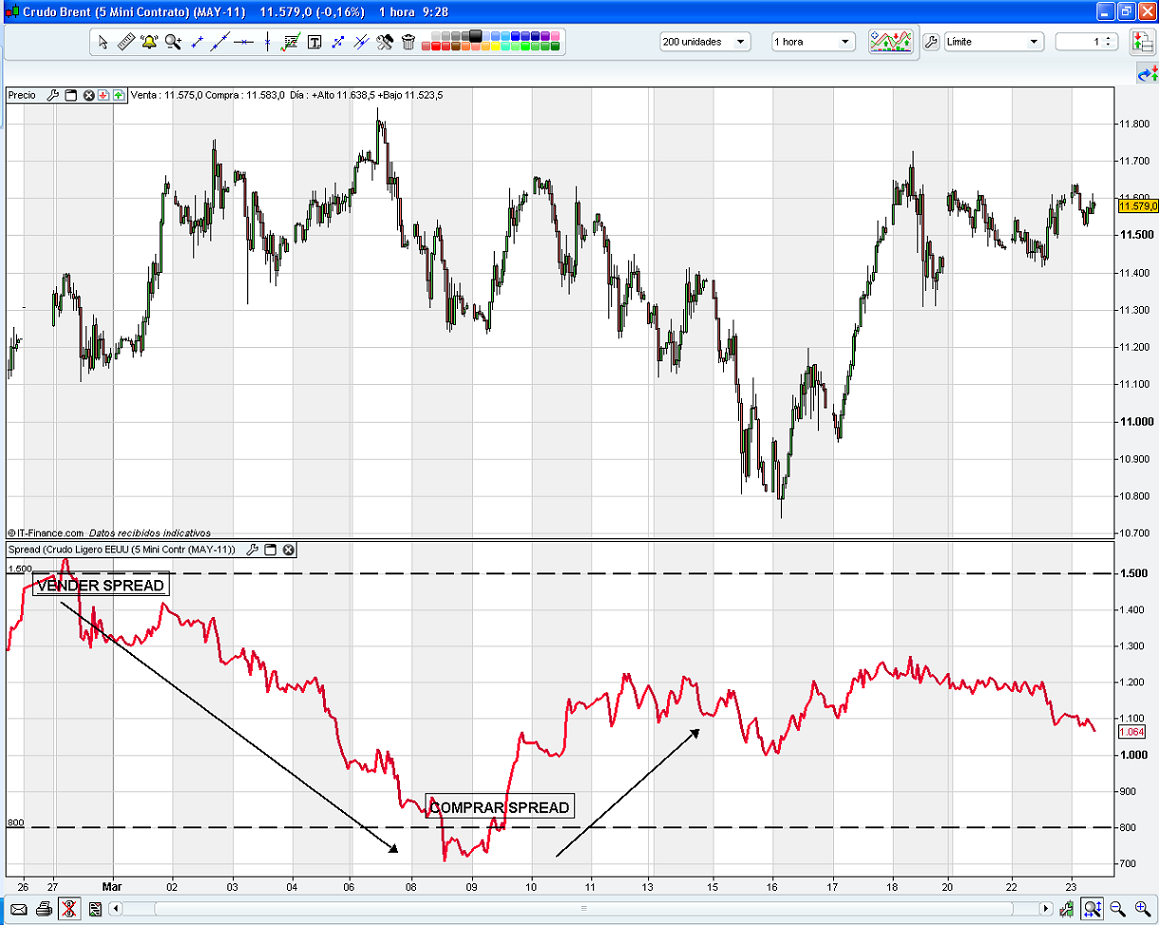Open the indicators chart icon
The width and height of the screenshot is (1159, 925).
890,42
